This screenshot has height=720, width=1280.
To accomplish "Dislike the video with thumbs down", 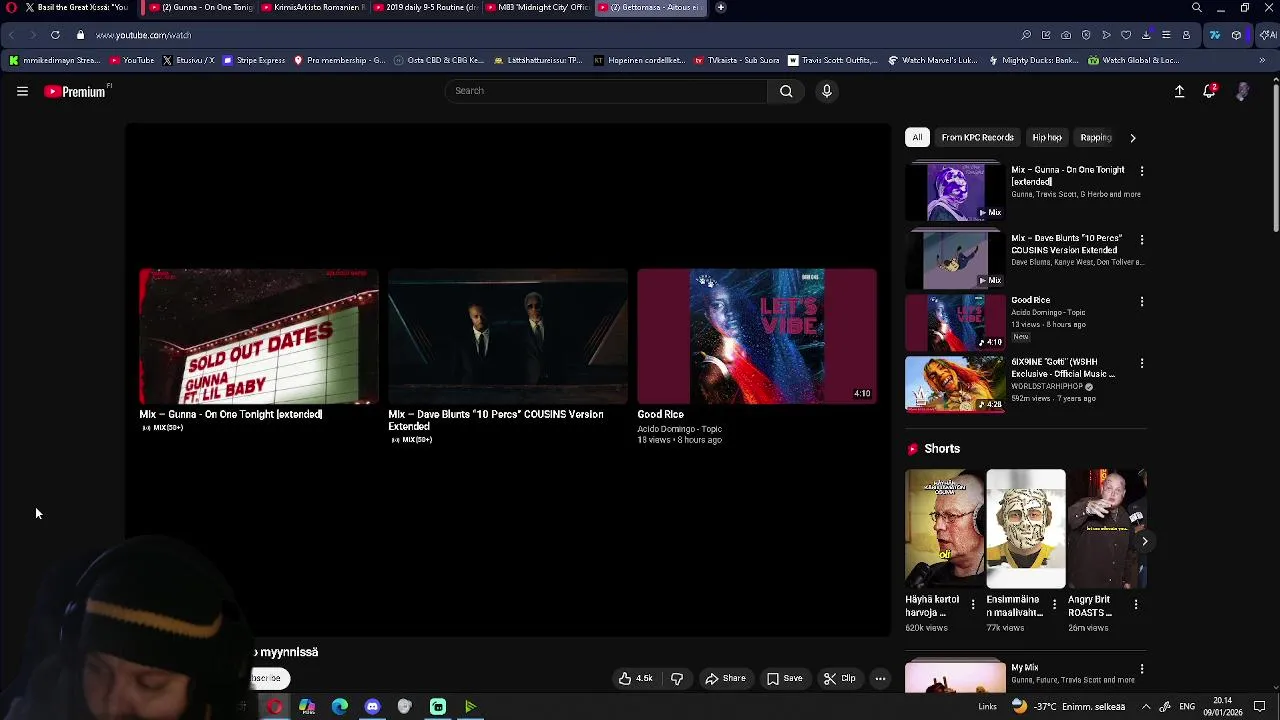I will pos(677,678).
